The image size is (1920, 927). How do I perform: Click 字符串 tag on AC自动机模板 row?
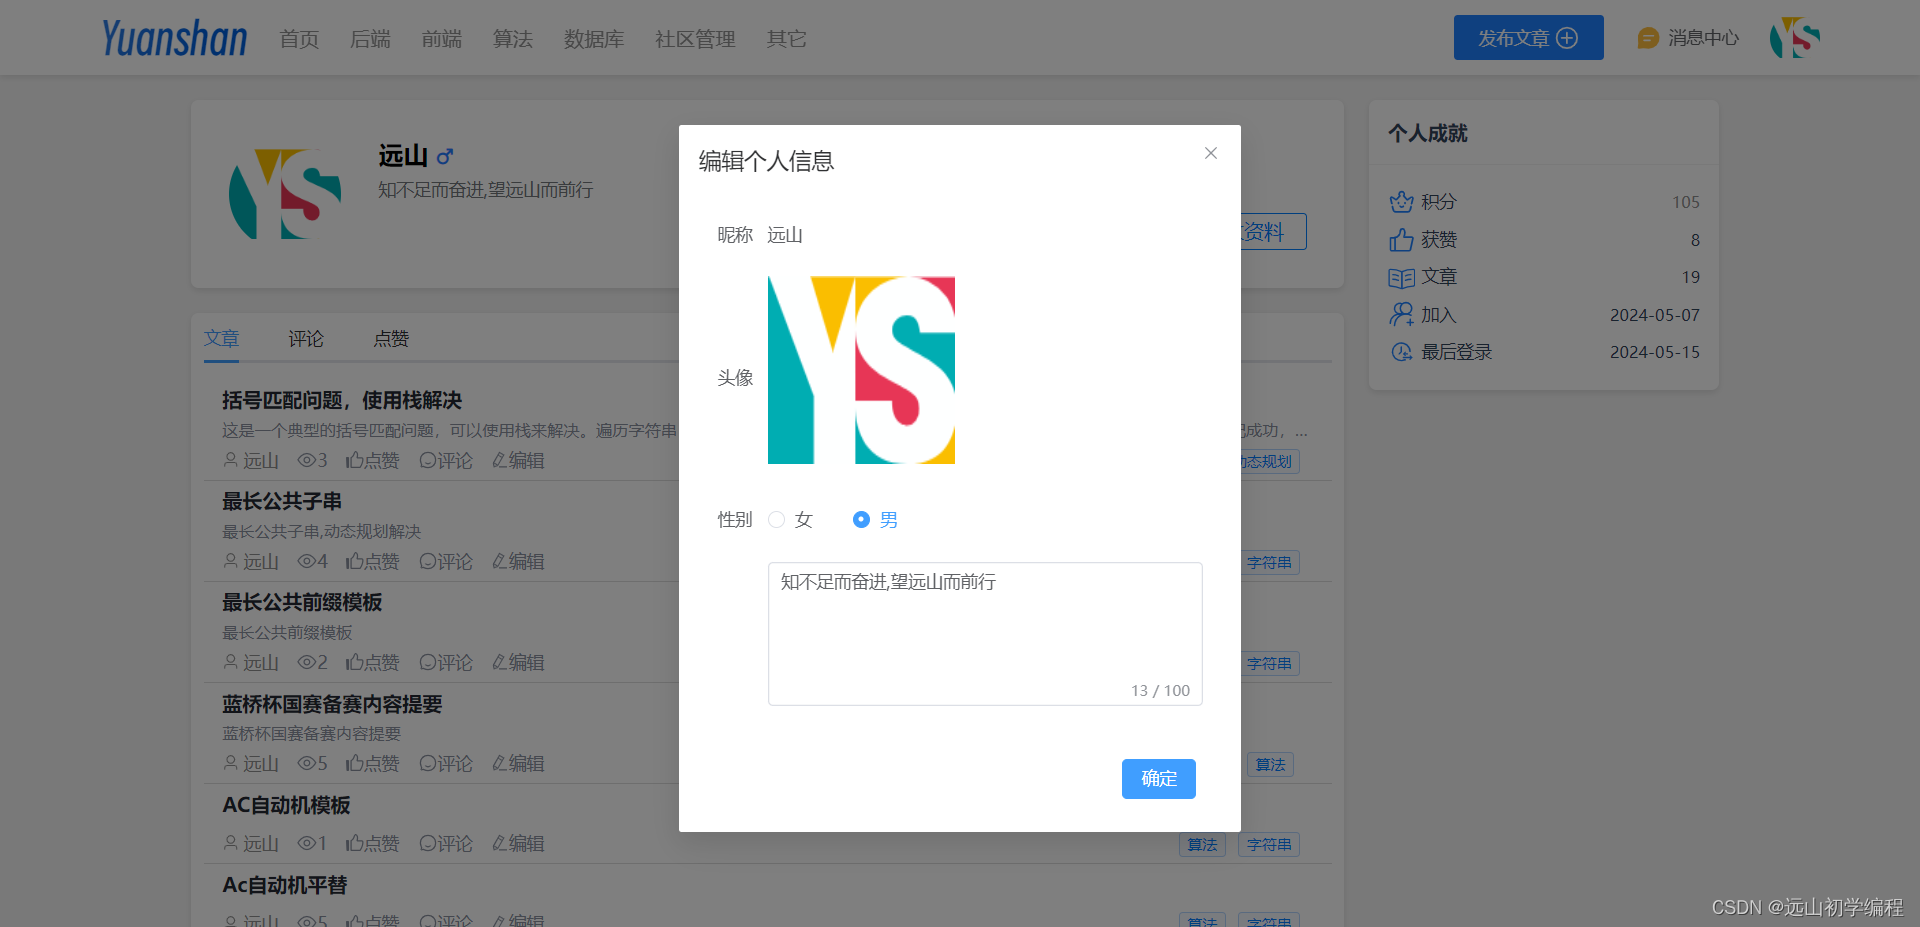[1269, 845]
